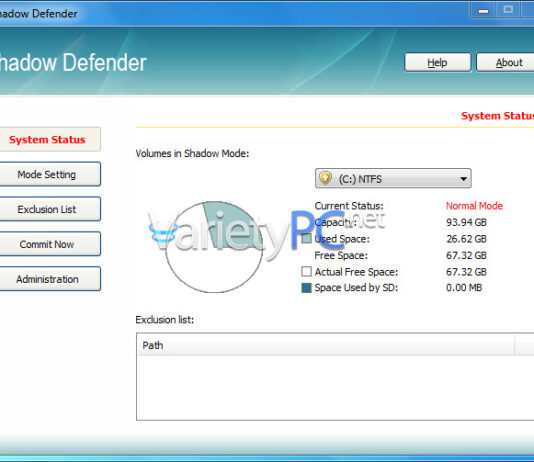Click the 26.62 GB used space value

466,239
